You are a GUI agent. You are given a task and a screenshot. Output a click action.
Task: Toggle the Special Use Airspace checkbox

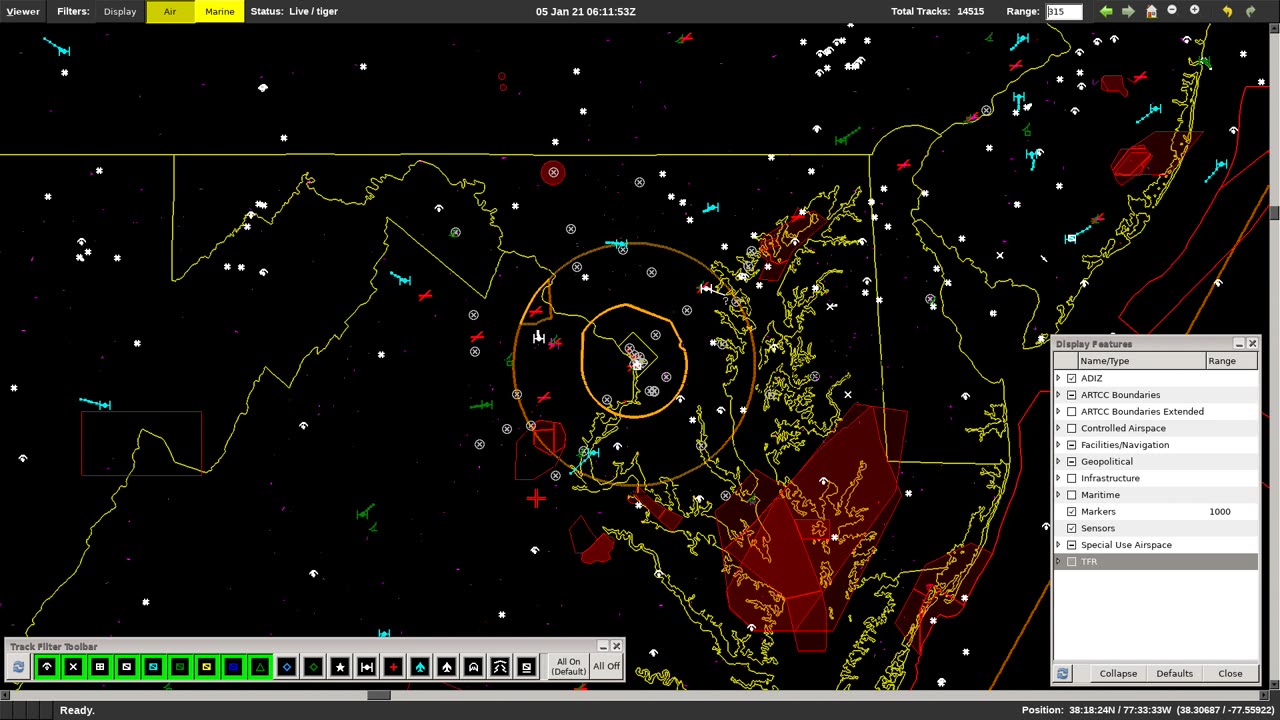pyautogui.click(x=1072, y=545)
